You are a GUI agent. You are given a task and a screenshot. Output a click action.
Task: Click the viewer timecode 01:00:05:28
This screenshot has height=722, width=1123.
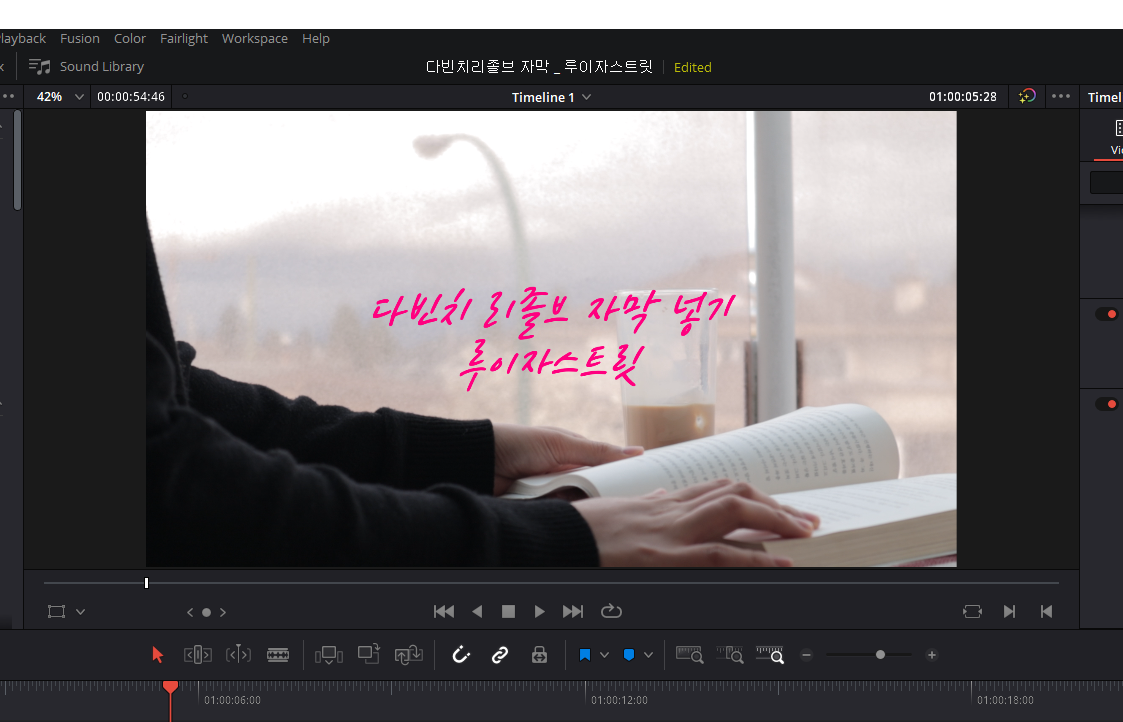tap(963, 97)
